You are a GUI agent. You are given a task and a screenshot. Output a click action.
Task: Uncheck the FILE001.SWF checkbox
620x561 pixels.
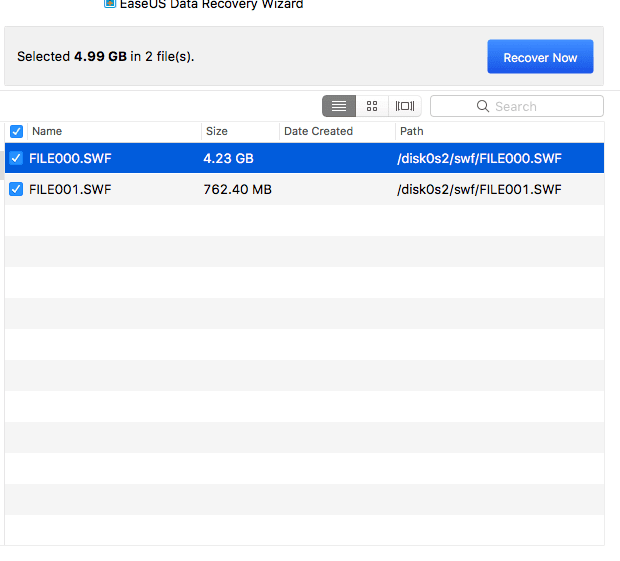[x=16, y=189]
